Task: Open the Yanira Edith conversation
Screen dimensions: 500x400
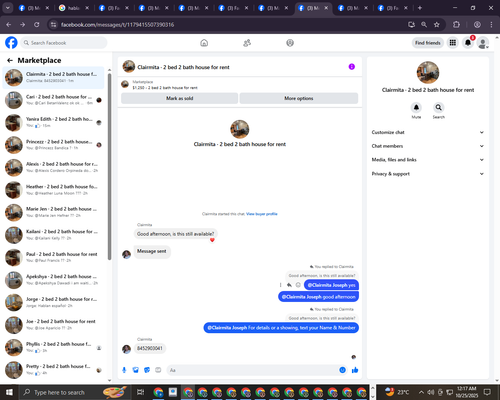Action: 53,122
